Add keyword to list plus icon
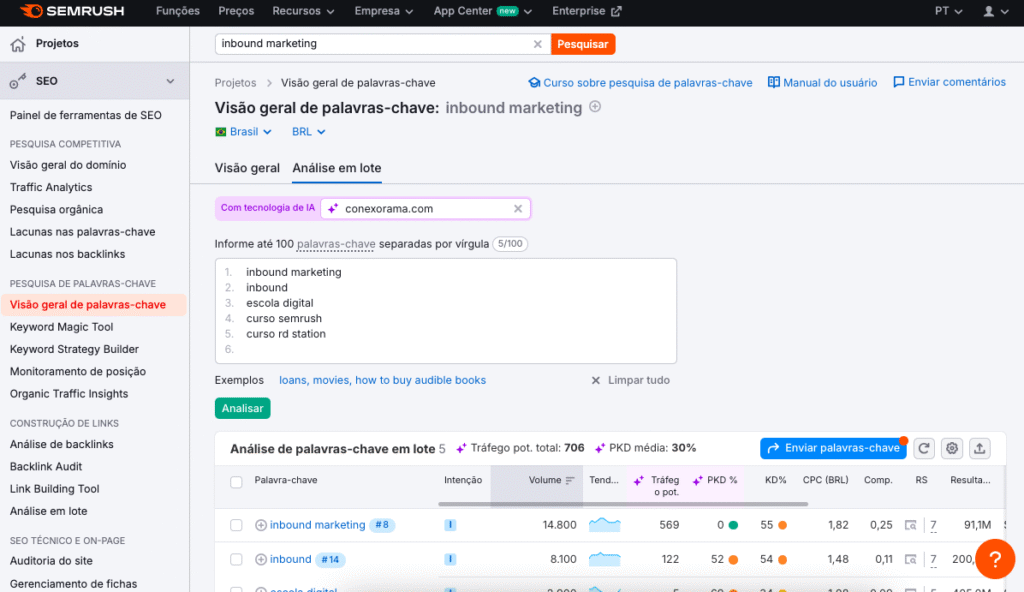This screenshot has width=1024, height=592. click(x=595, y=107)
